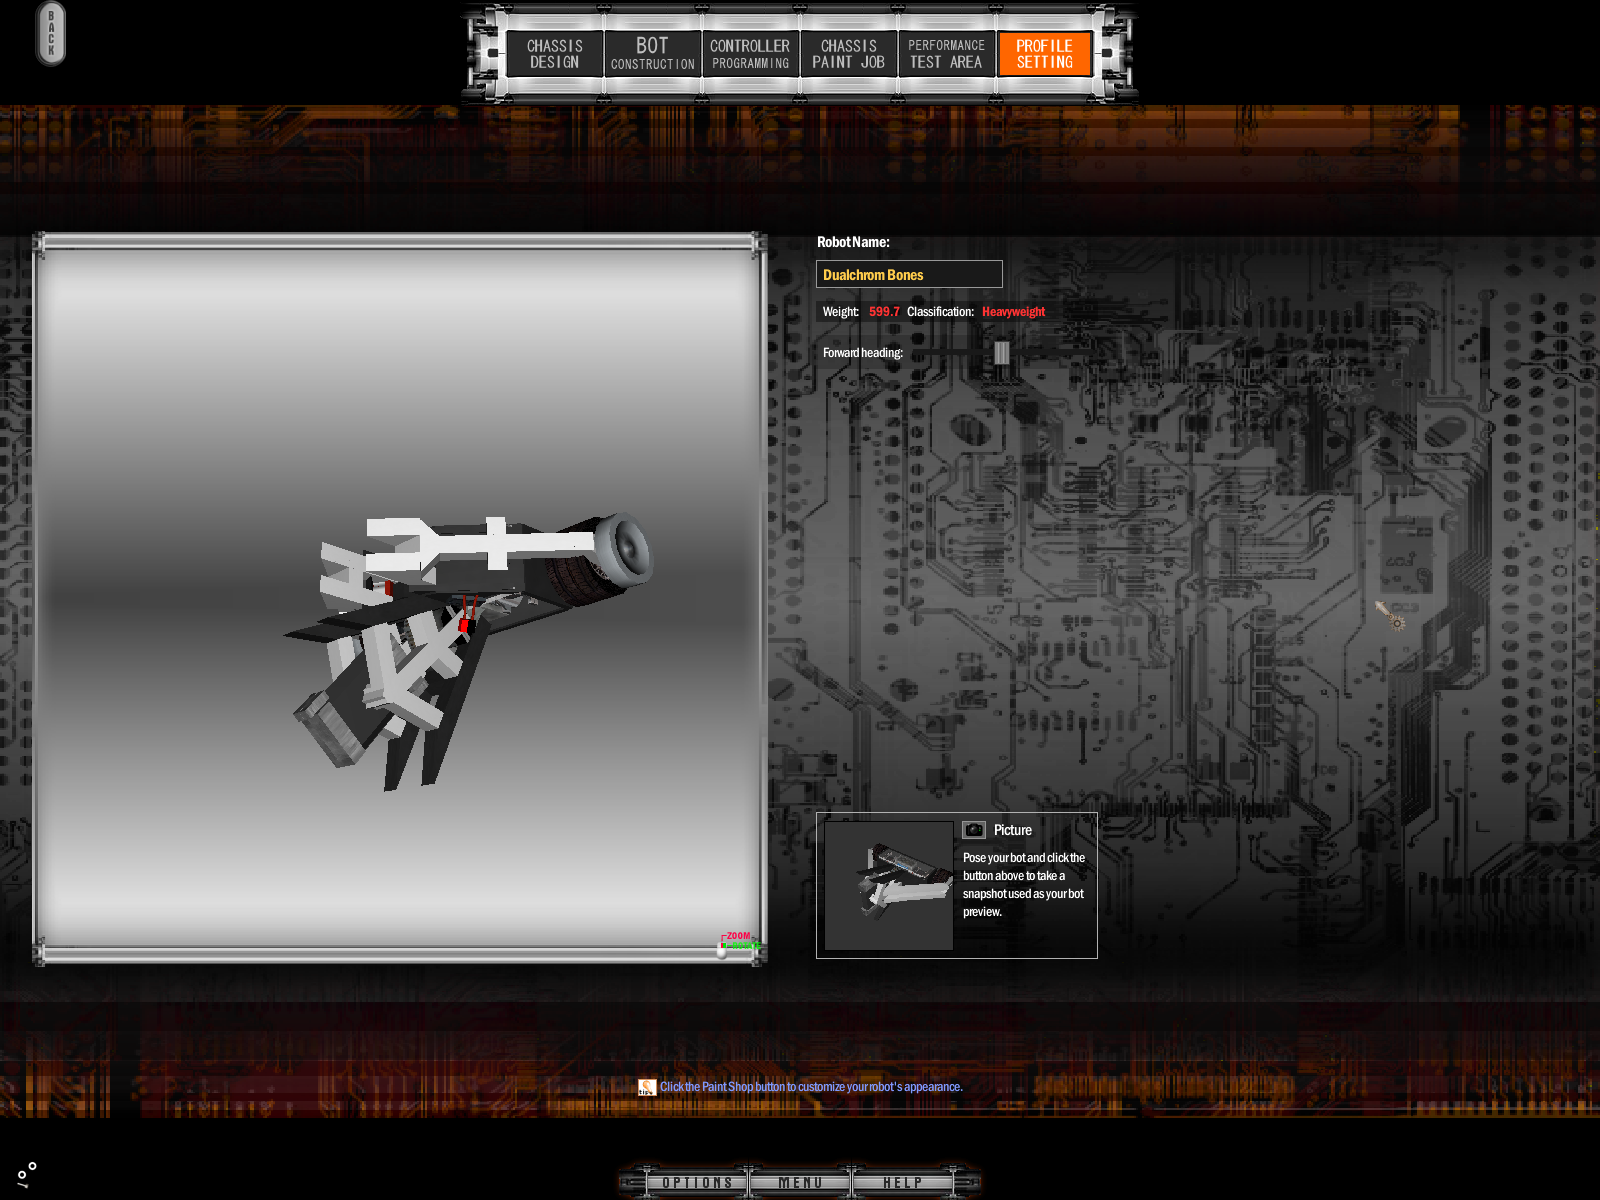Screen dimensions: 1600x1200
Task: Enter the Performance Test Area tab
Action: coord(946,54)
